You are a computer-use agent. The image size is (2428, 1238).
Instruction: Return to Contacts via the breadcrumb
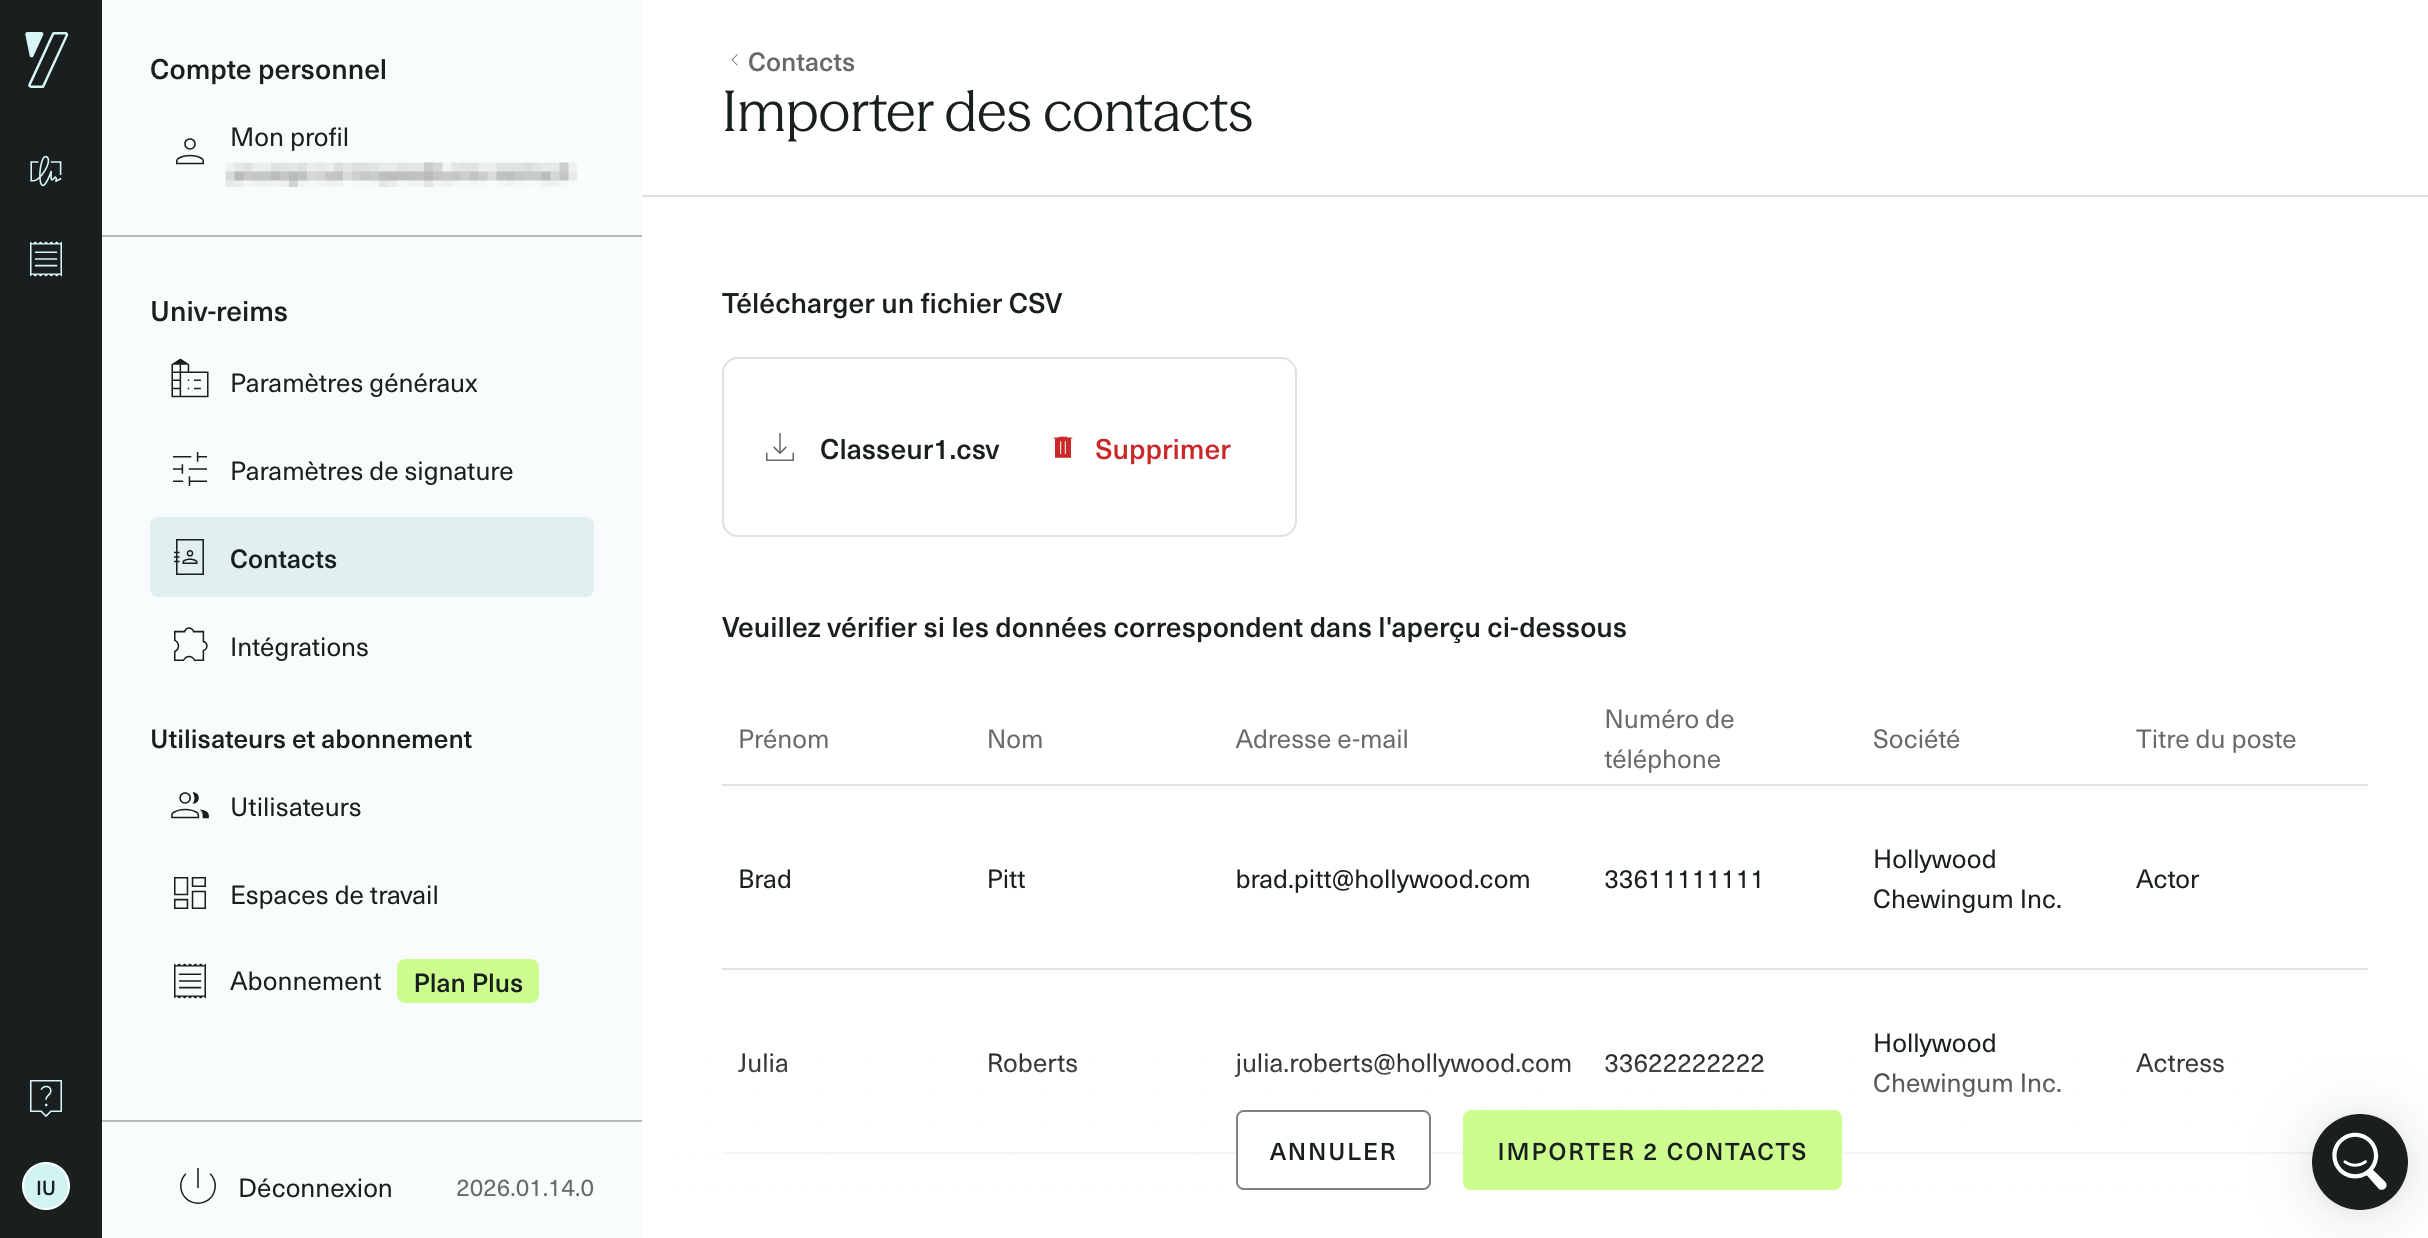[x=798, y=62]
